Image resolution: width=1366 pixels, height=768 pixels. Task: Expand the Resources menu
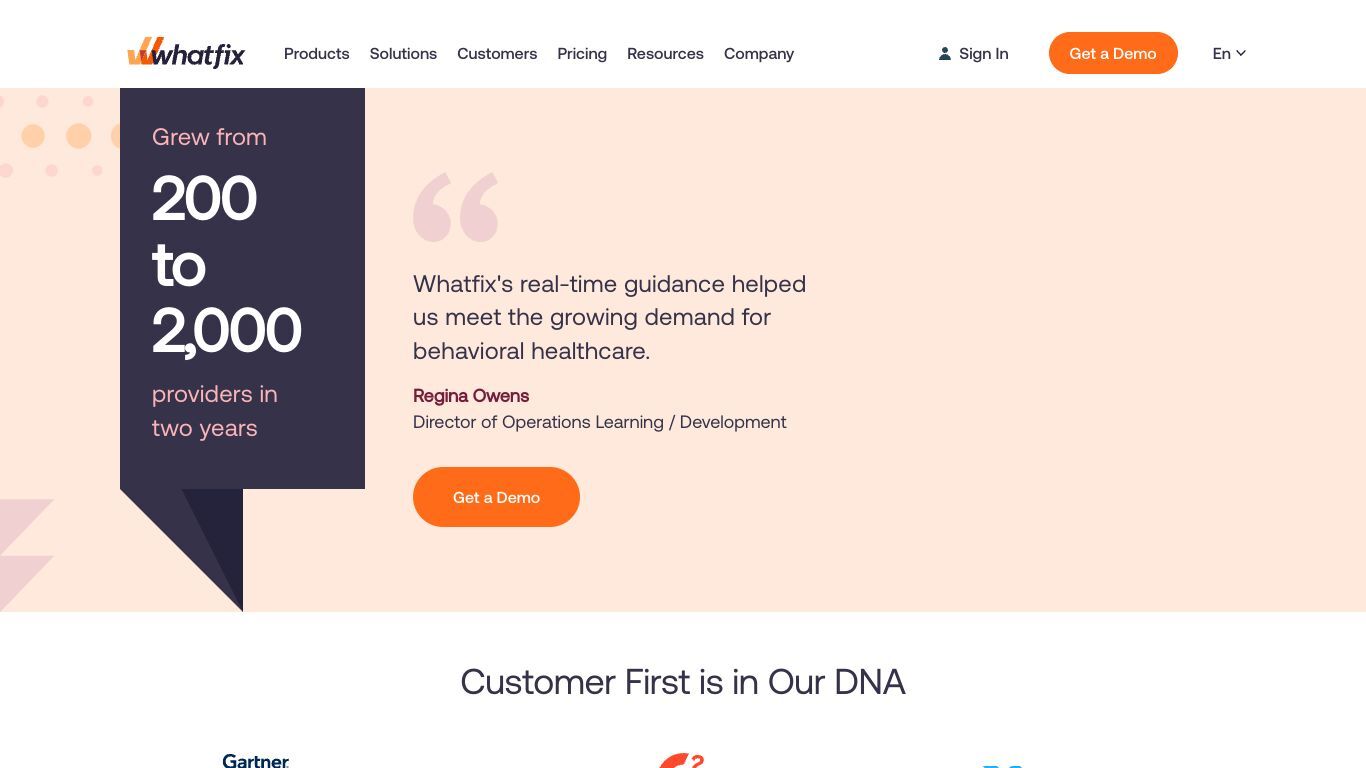coord(665,54)
